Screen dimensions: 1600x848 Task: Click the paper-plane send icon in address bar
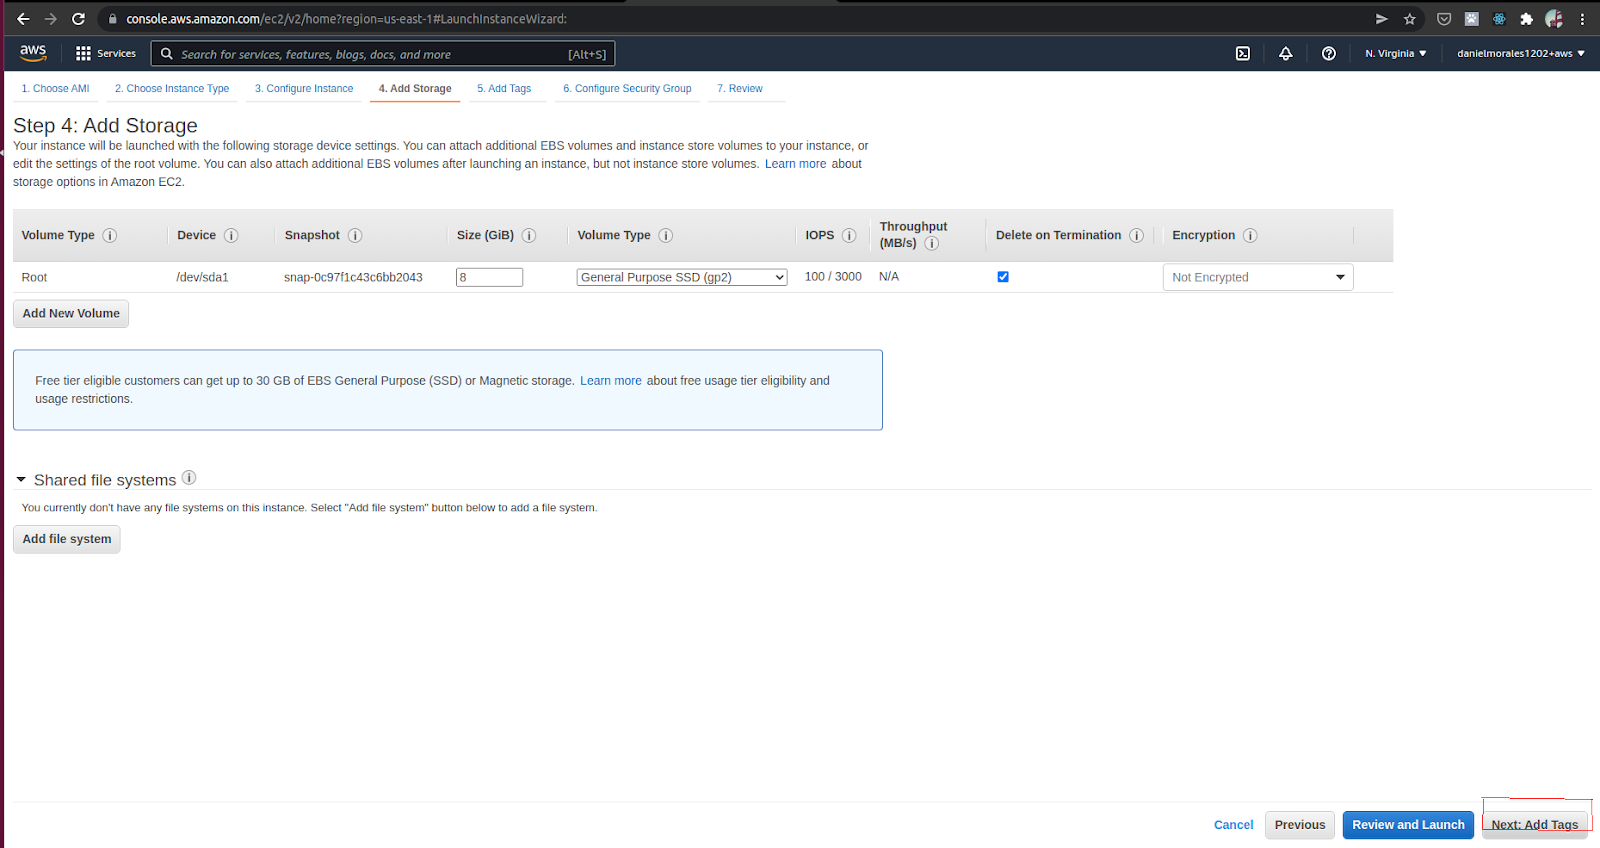coord(1382,19)
